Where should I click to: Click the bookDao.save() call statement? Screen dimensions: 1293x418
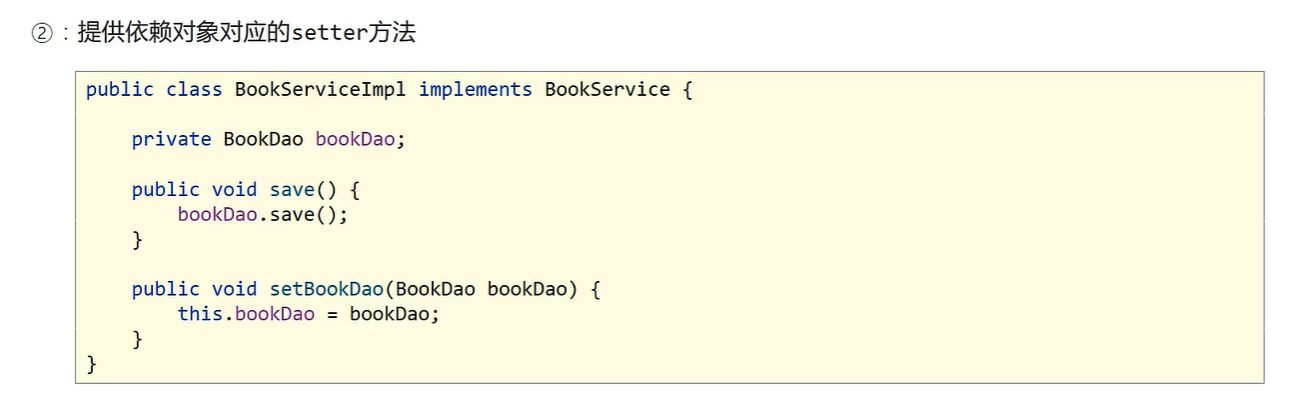pyautogui.click(x=262, y=214)
